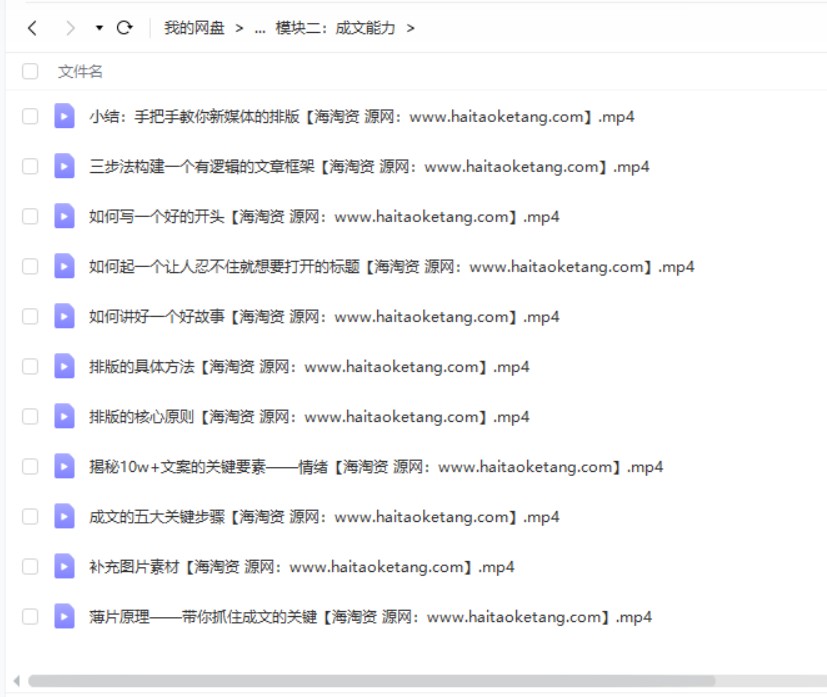Click video icon of 成文的五大关键步骤
827x697 pixels.
64,517
